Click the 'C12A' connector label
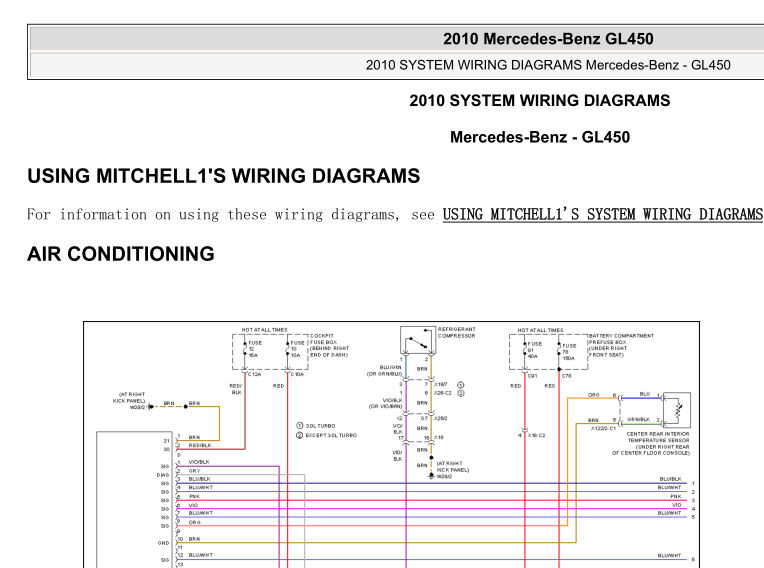This screenshot has width=764, height=568. point(254,374)
